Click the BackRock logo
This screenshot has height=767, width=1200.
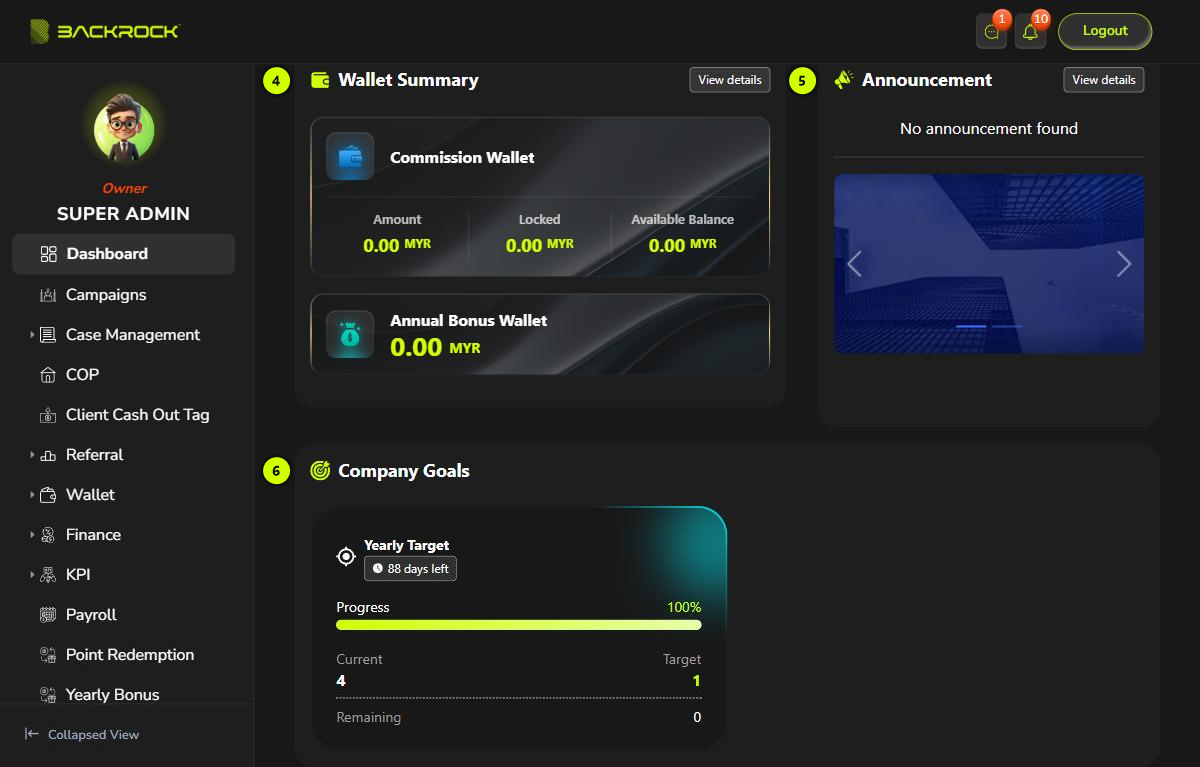point(105,31)
